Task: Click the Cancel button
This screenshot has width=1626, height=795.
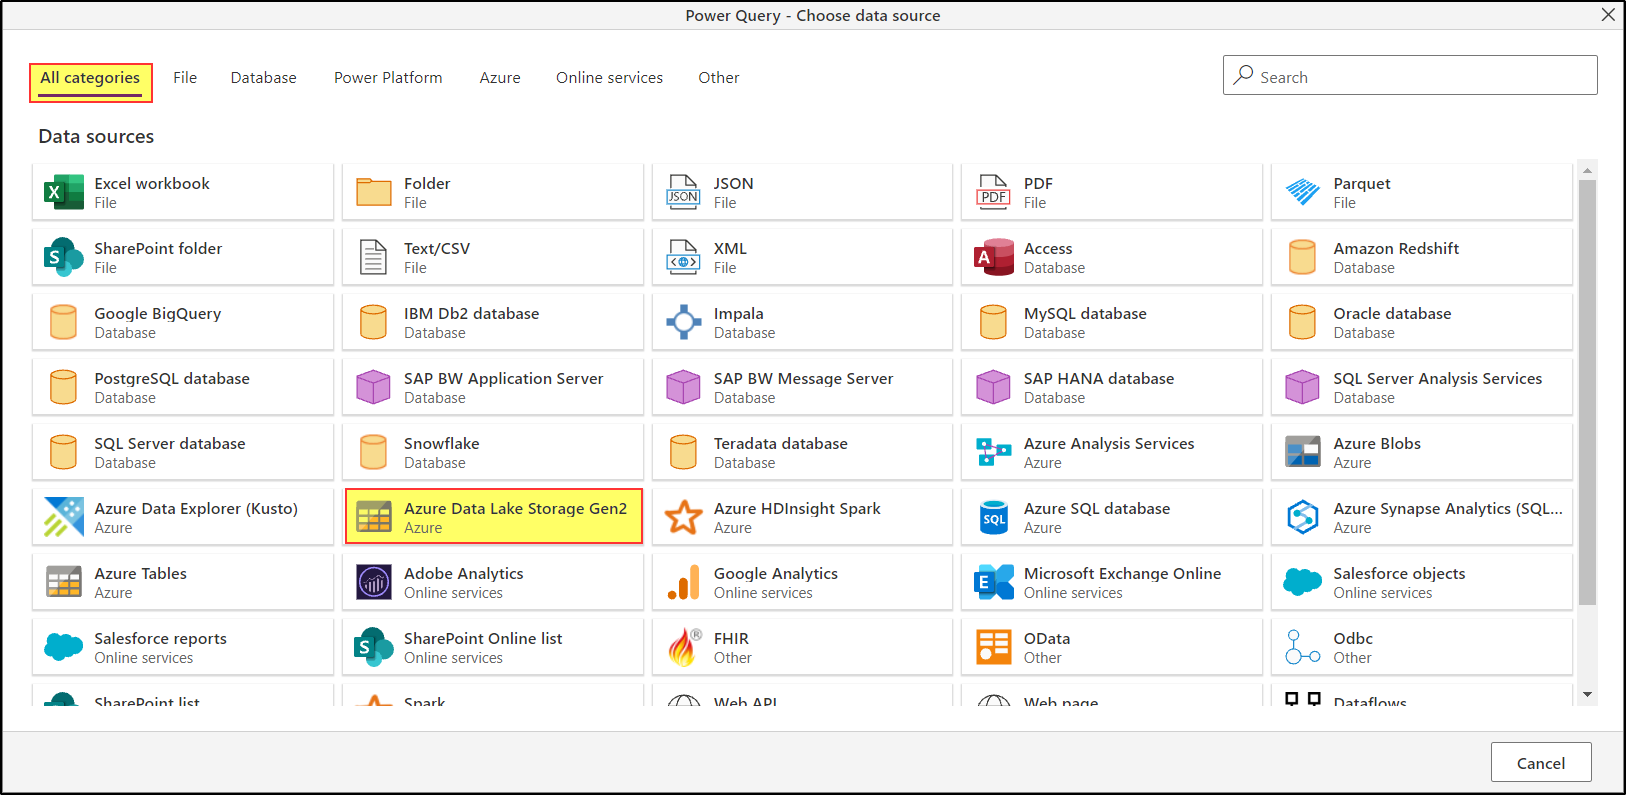Action: (1541, 763)
